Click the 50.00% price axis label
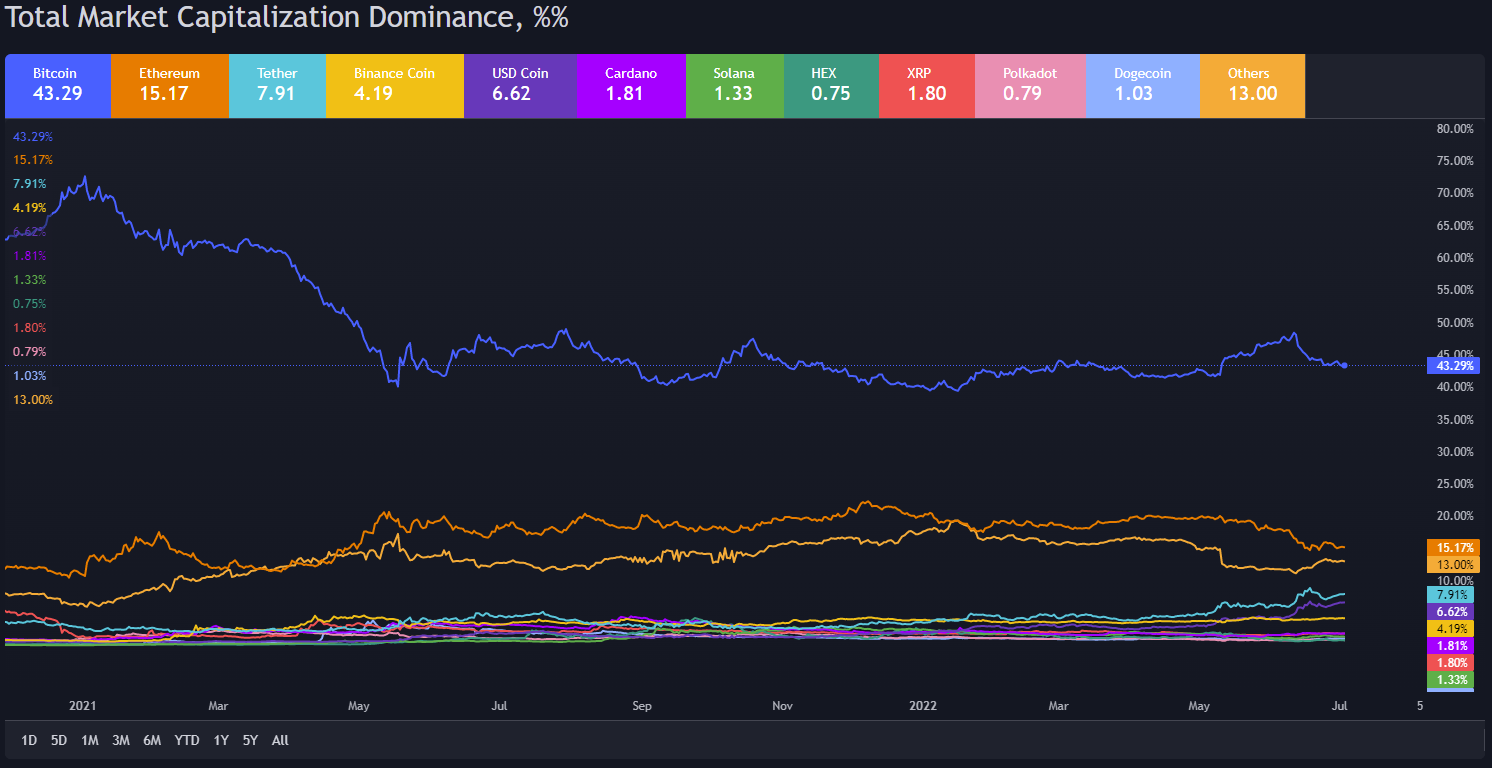The height and width of the screenshot is (768, 1492). pyautogui.click(x=1455, y=323)
